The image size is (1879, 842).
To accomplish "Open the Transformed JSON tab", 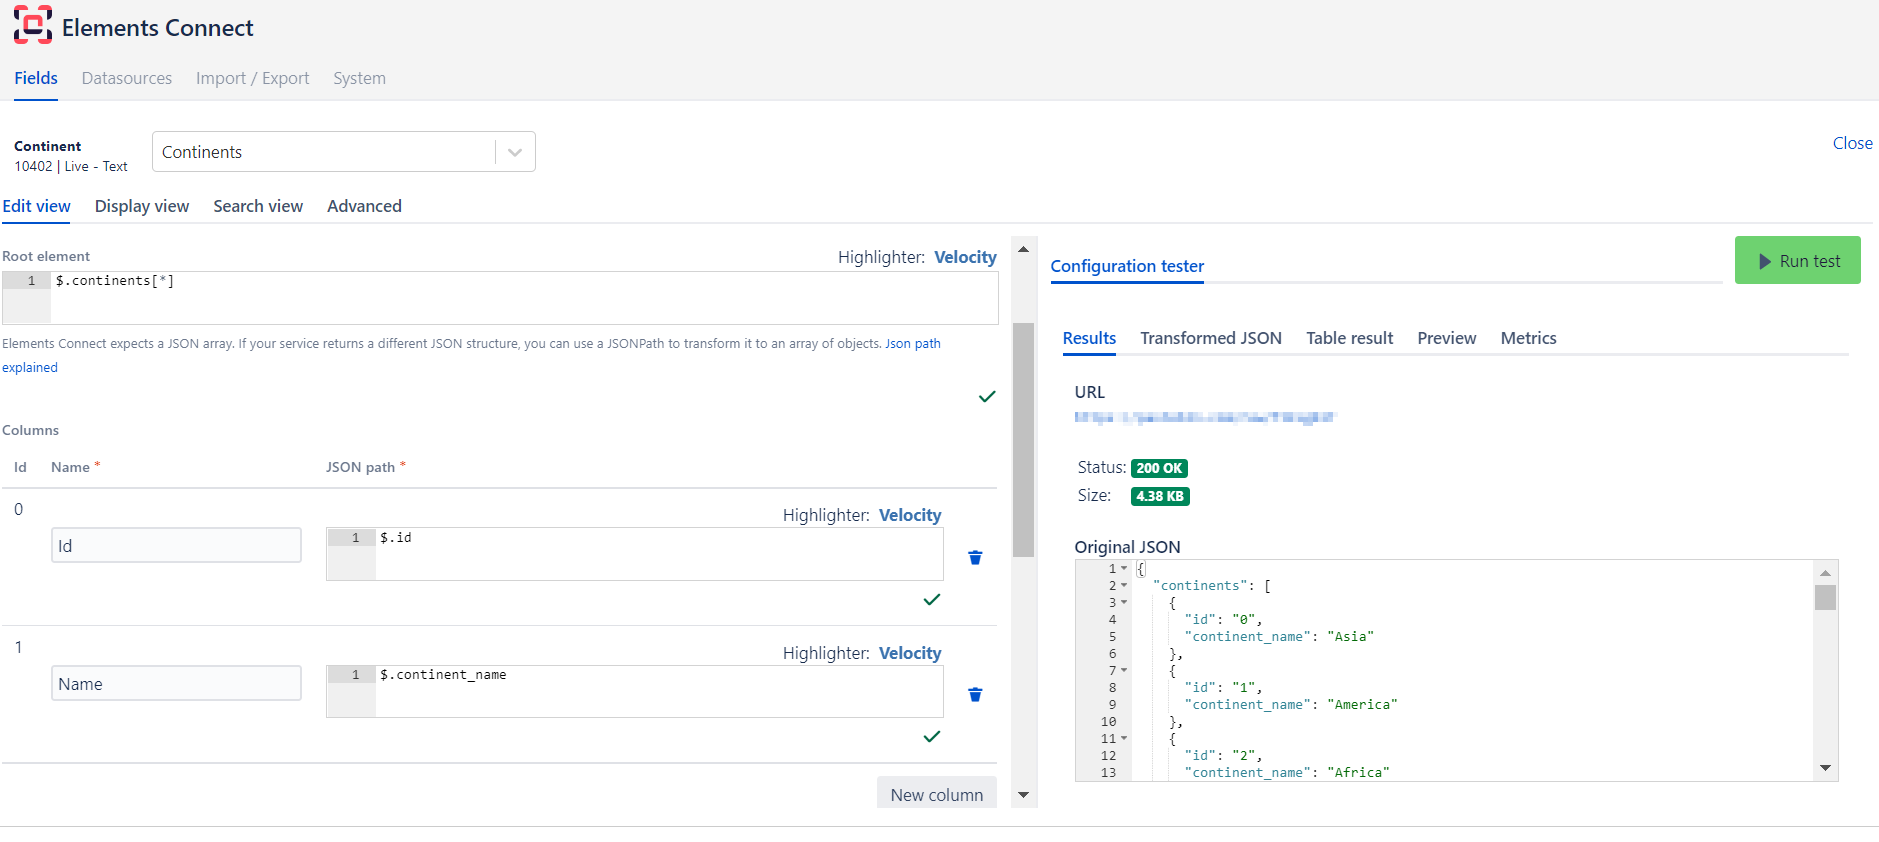I will [1210, 338].
